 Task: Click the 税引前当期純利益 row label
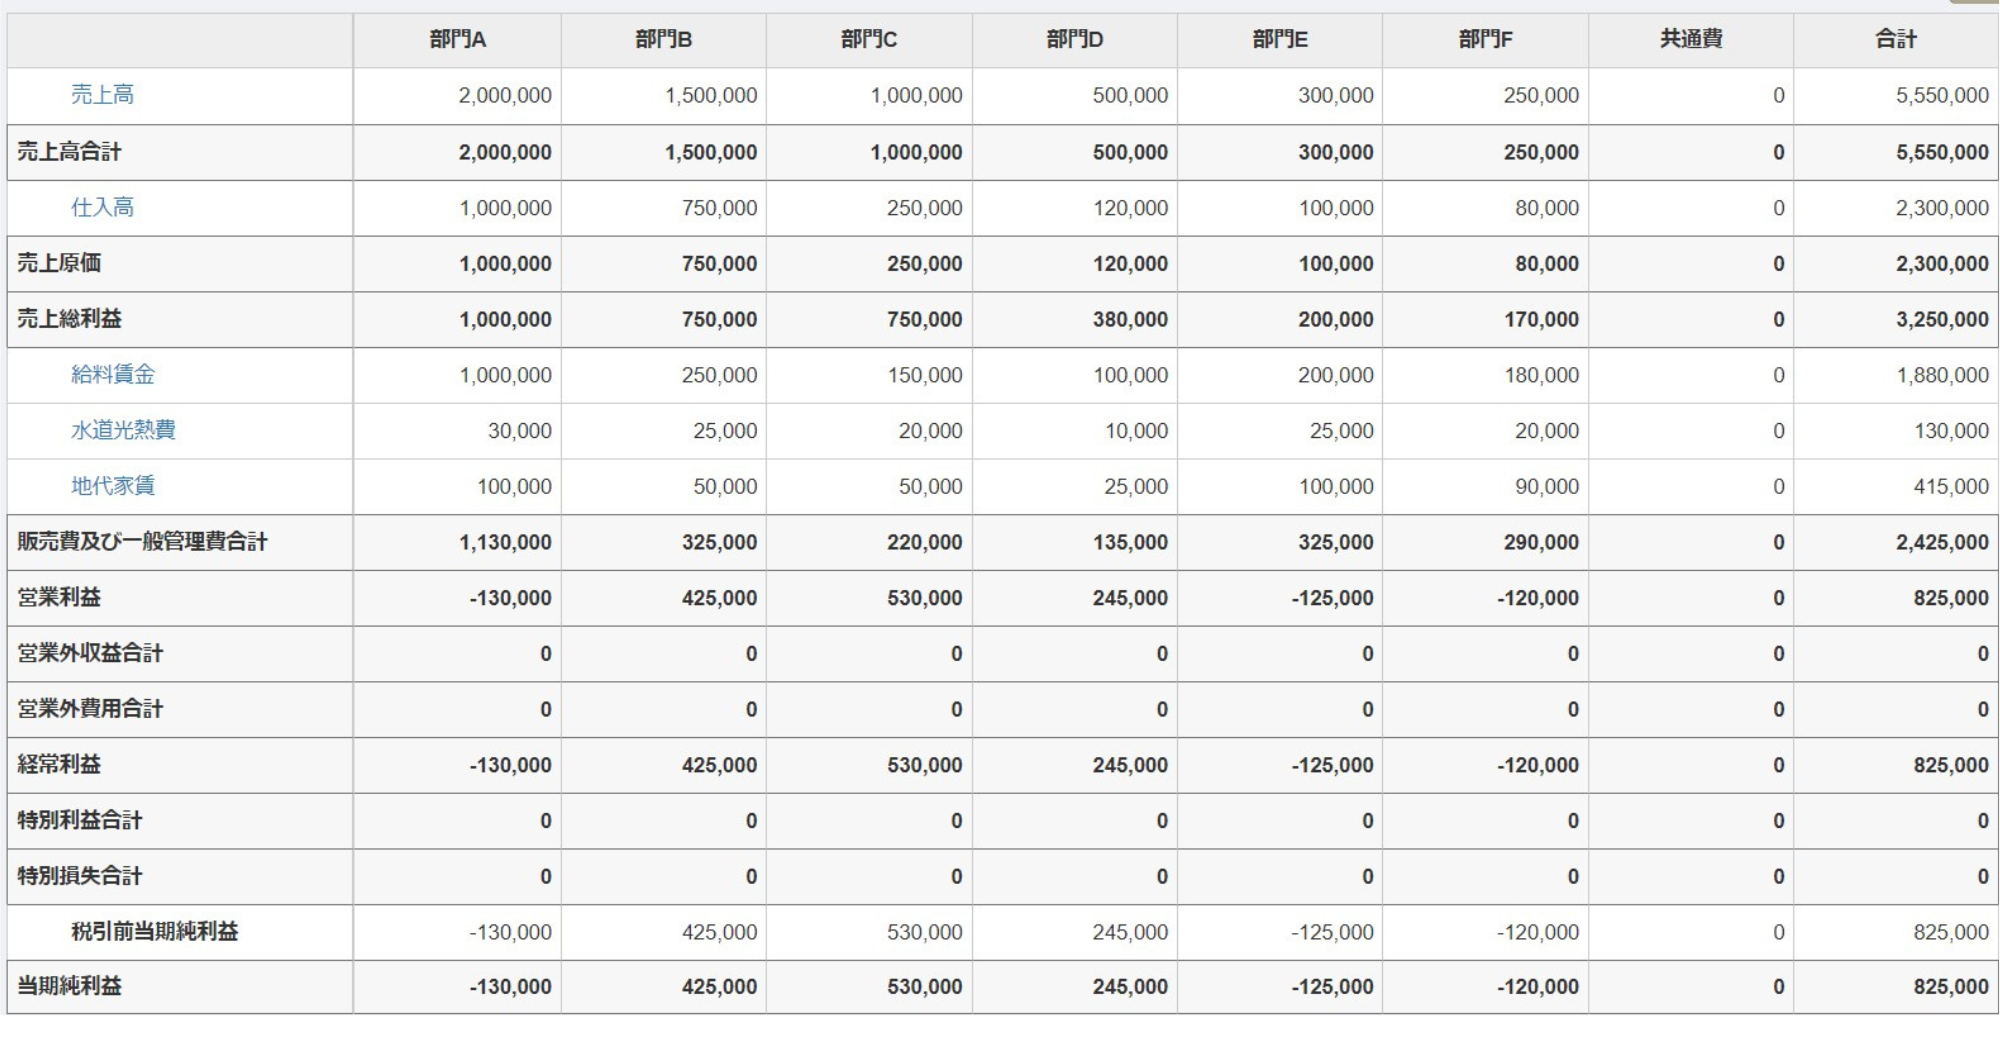(x=154, y=932)
